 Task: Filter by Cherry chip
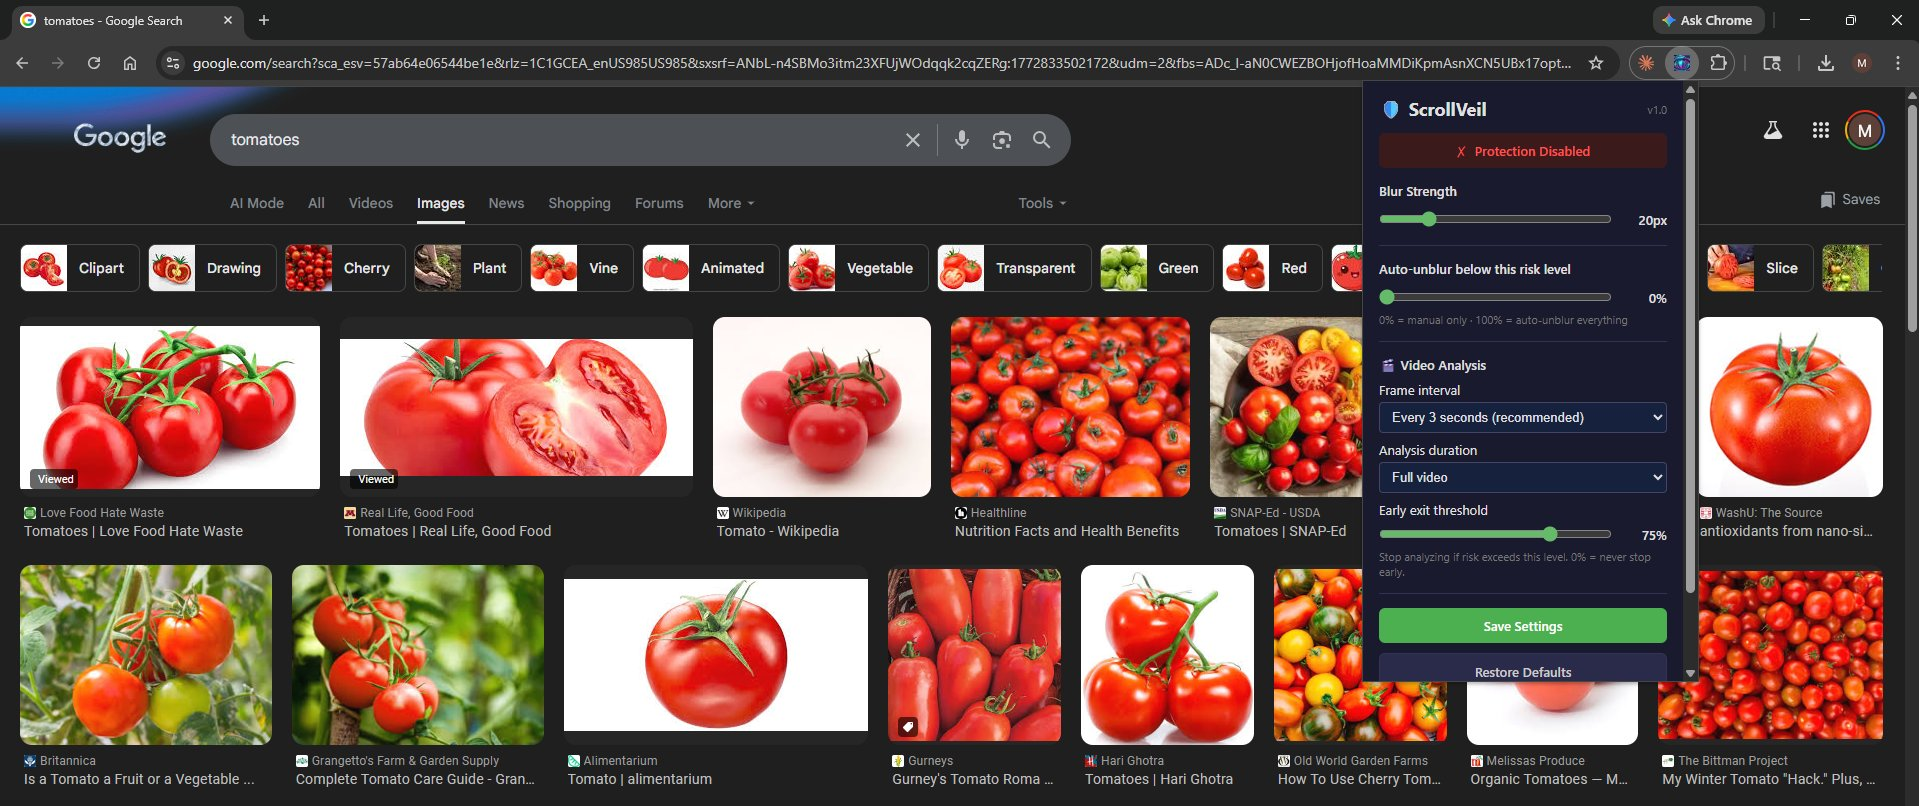345,268
